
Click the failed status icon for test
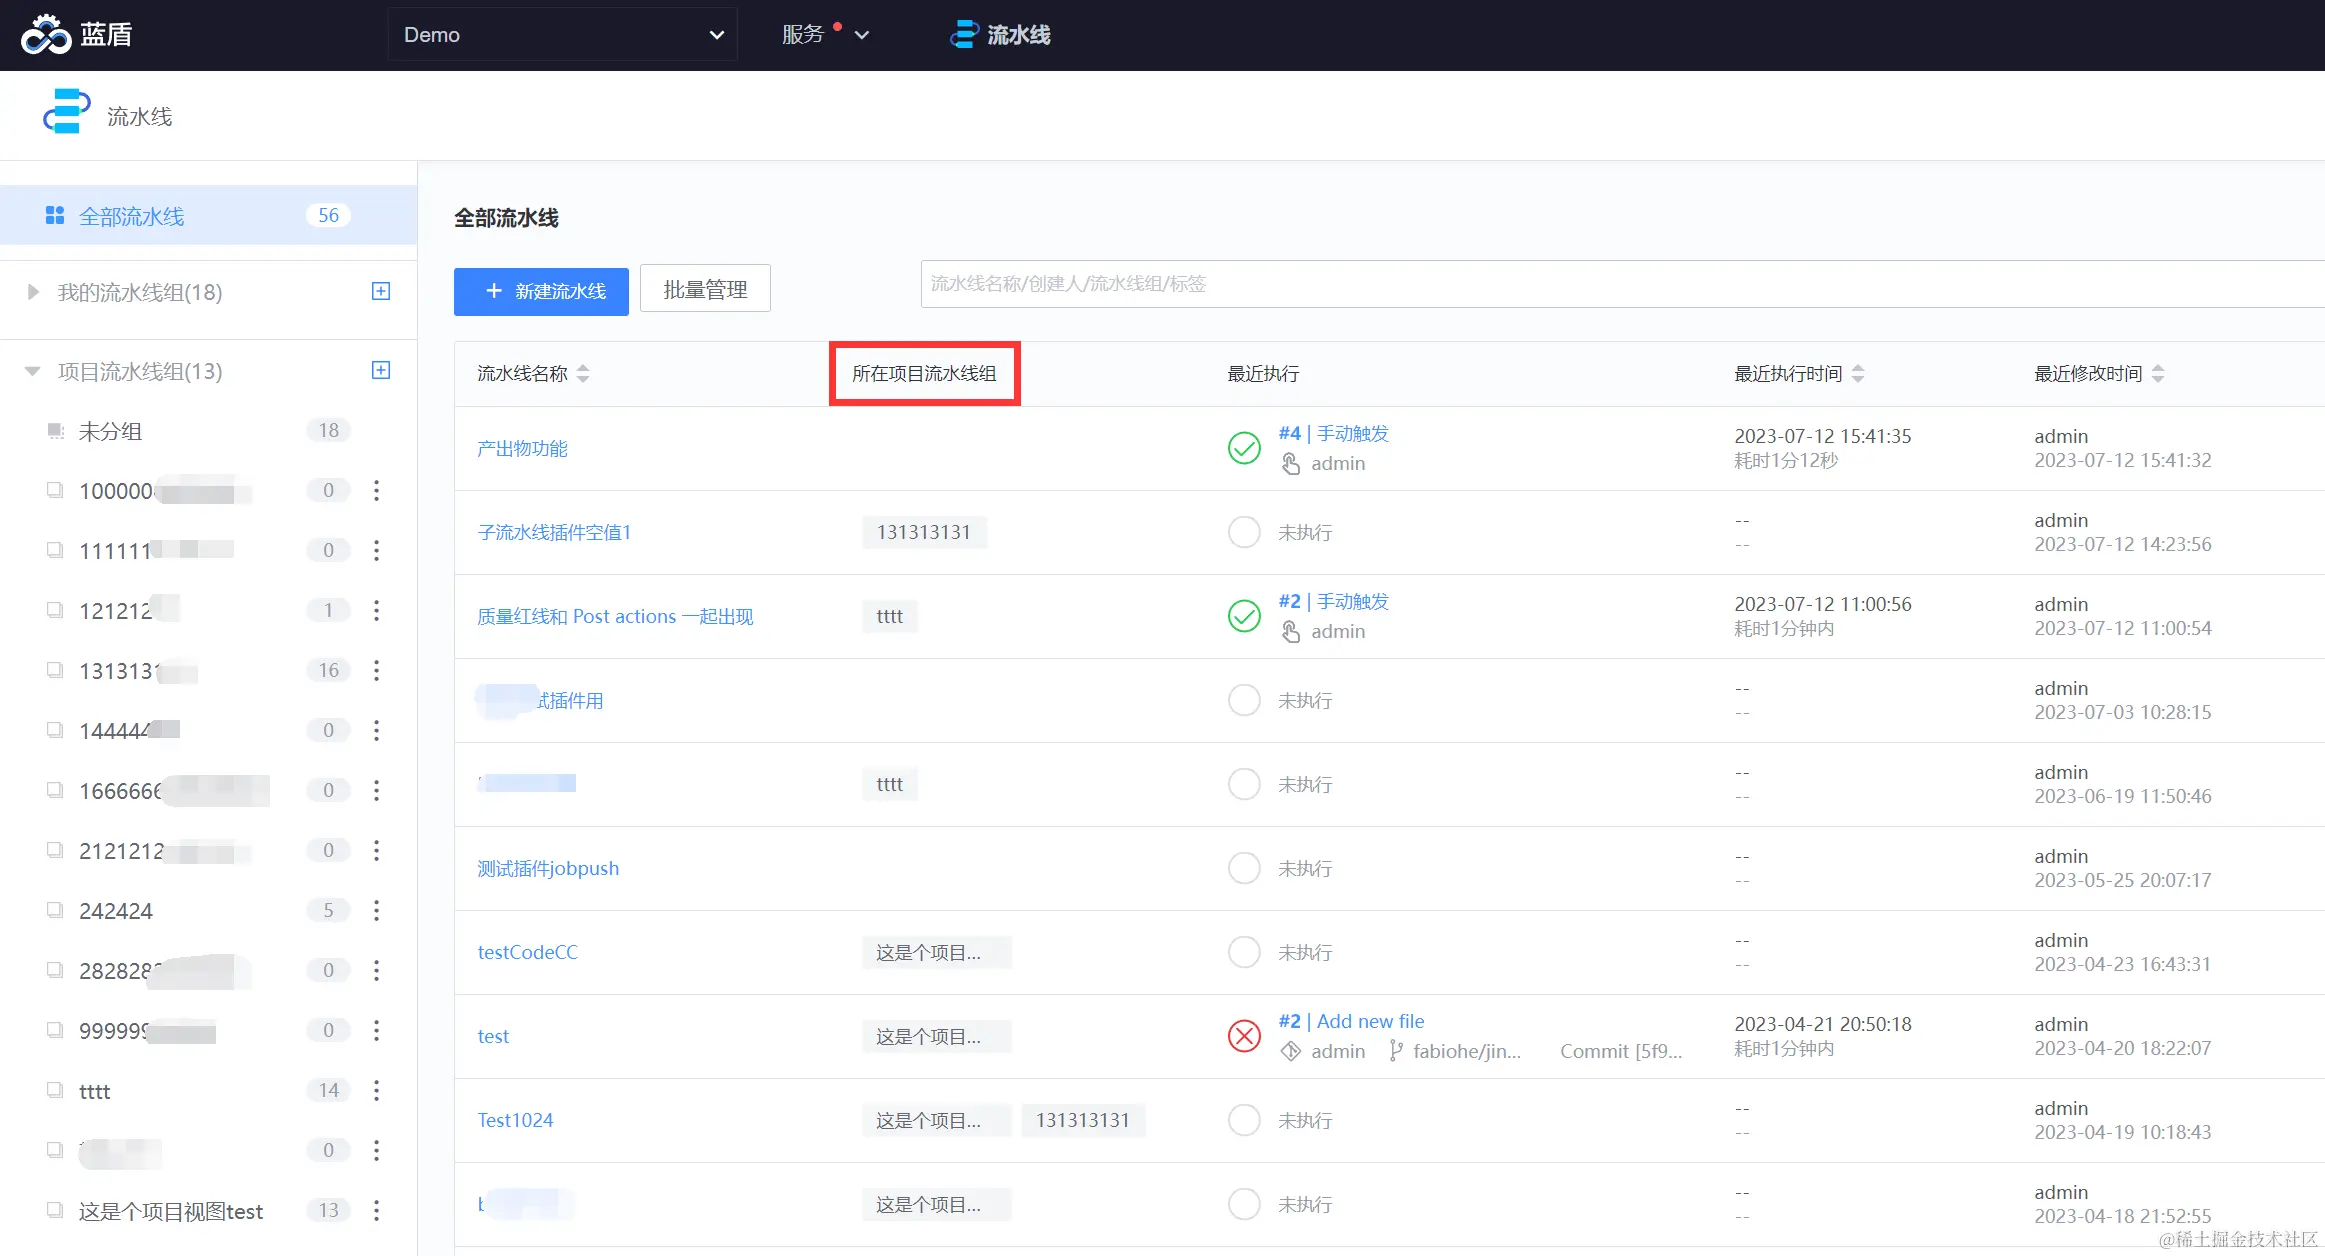click(1244, 1036)
